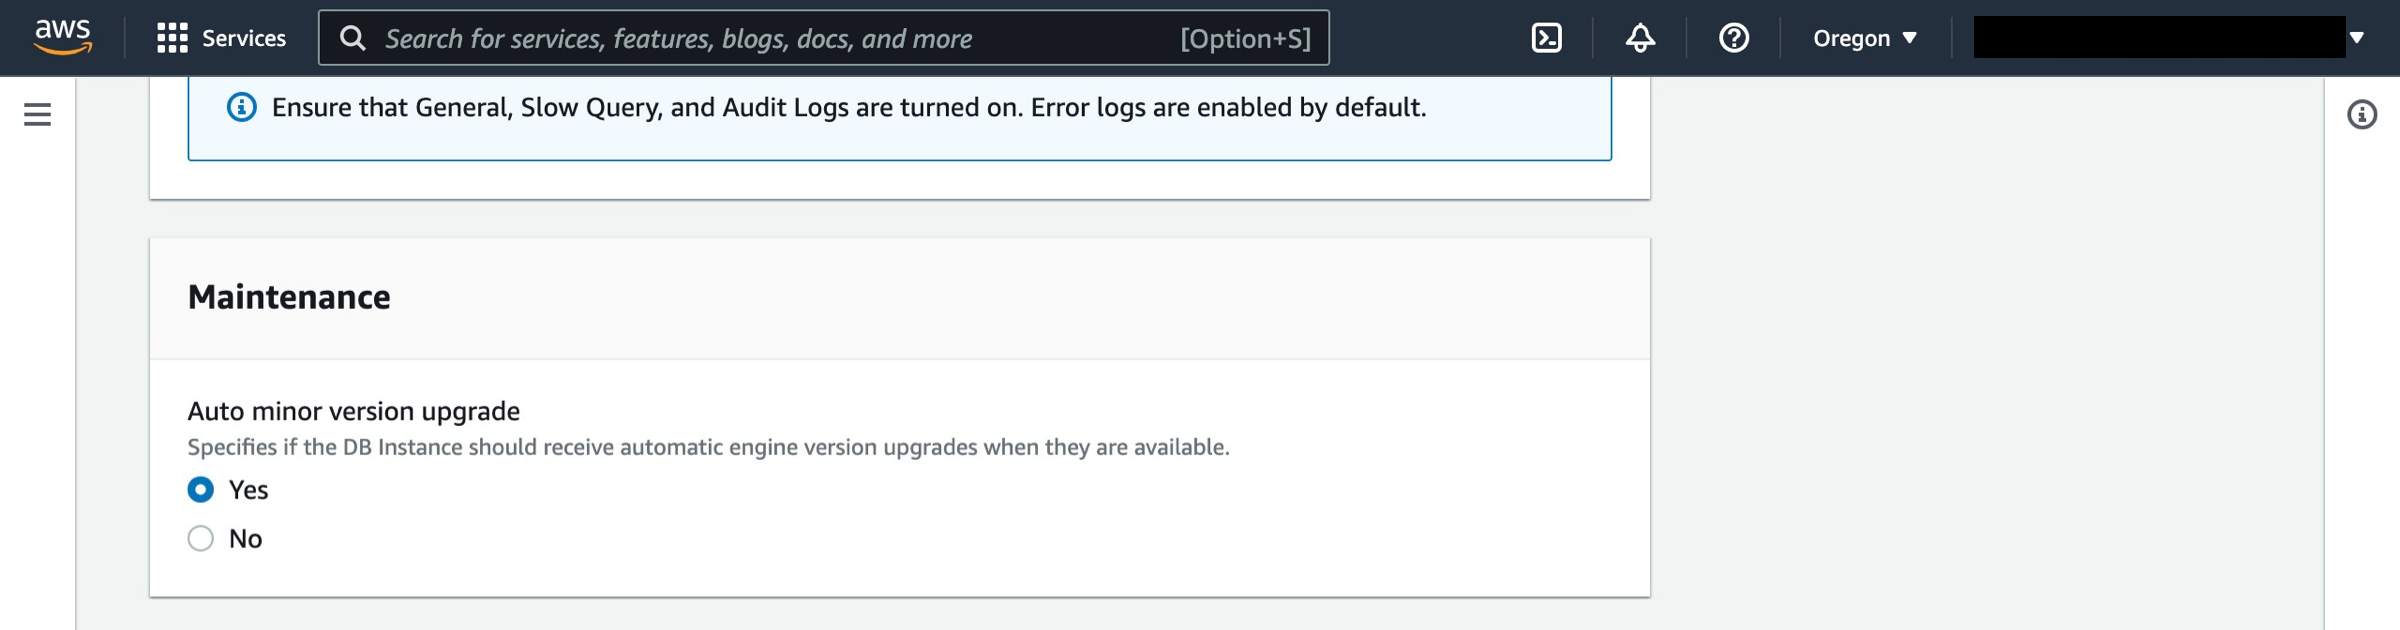2400x630 pixels.
Task: Click the info icon in the logs notice
Action: click(241, 107)
